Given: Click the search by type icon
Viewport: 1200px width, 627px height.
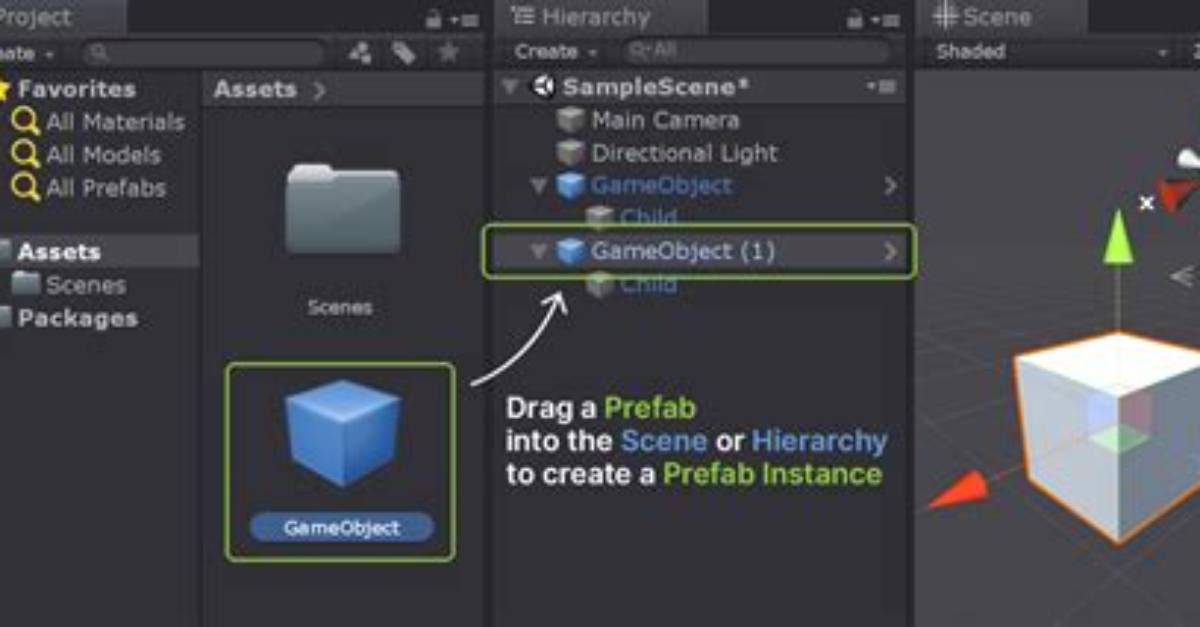Looking at the screenshot, I should click(x=360, y=52).
